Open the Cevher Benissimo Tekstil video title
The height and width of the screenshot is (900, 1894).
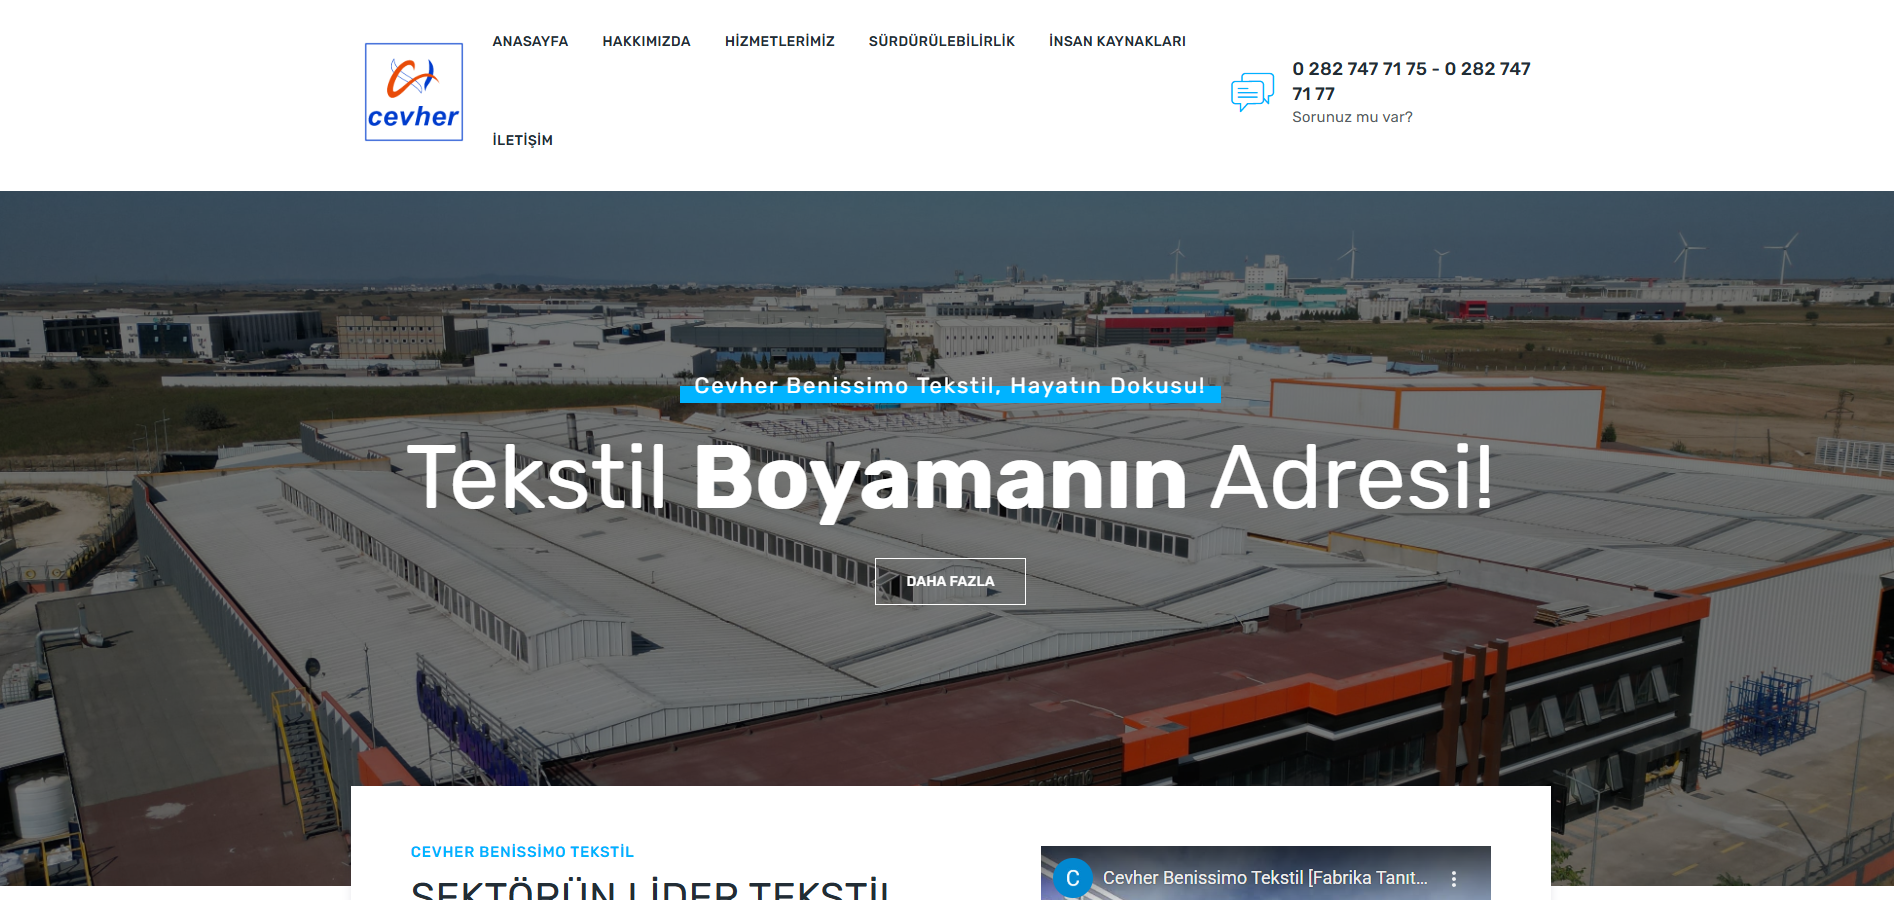(1264, 878)
